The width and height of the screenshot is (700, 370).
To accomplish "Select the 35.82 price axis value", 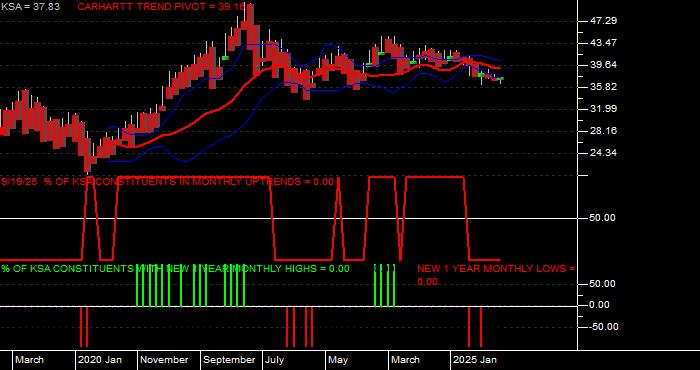I will pos(605,87).
